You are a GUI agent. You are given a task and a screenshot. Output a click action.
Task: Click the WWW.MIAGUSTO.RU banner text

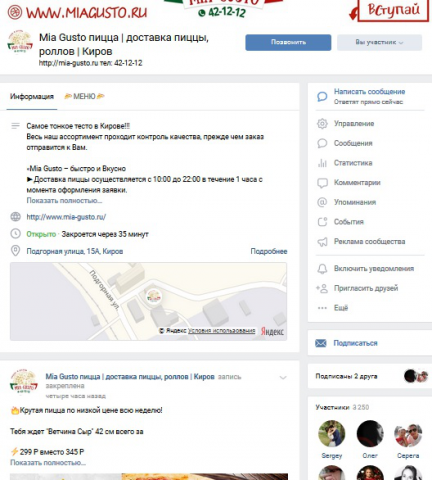click(86, 12)
